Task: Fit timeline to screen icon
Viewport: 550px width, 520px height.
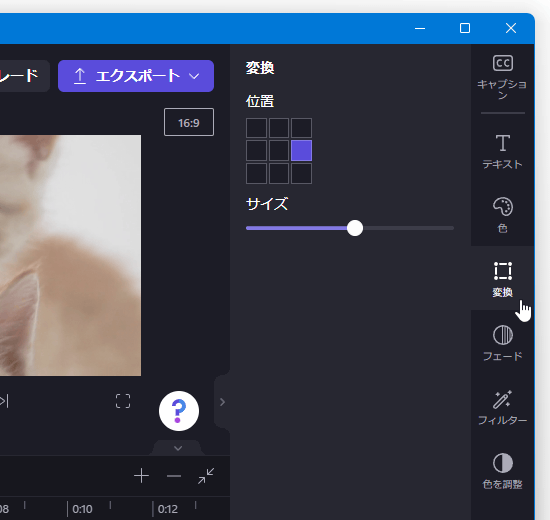Action: tap(206, 476)
